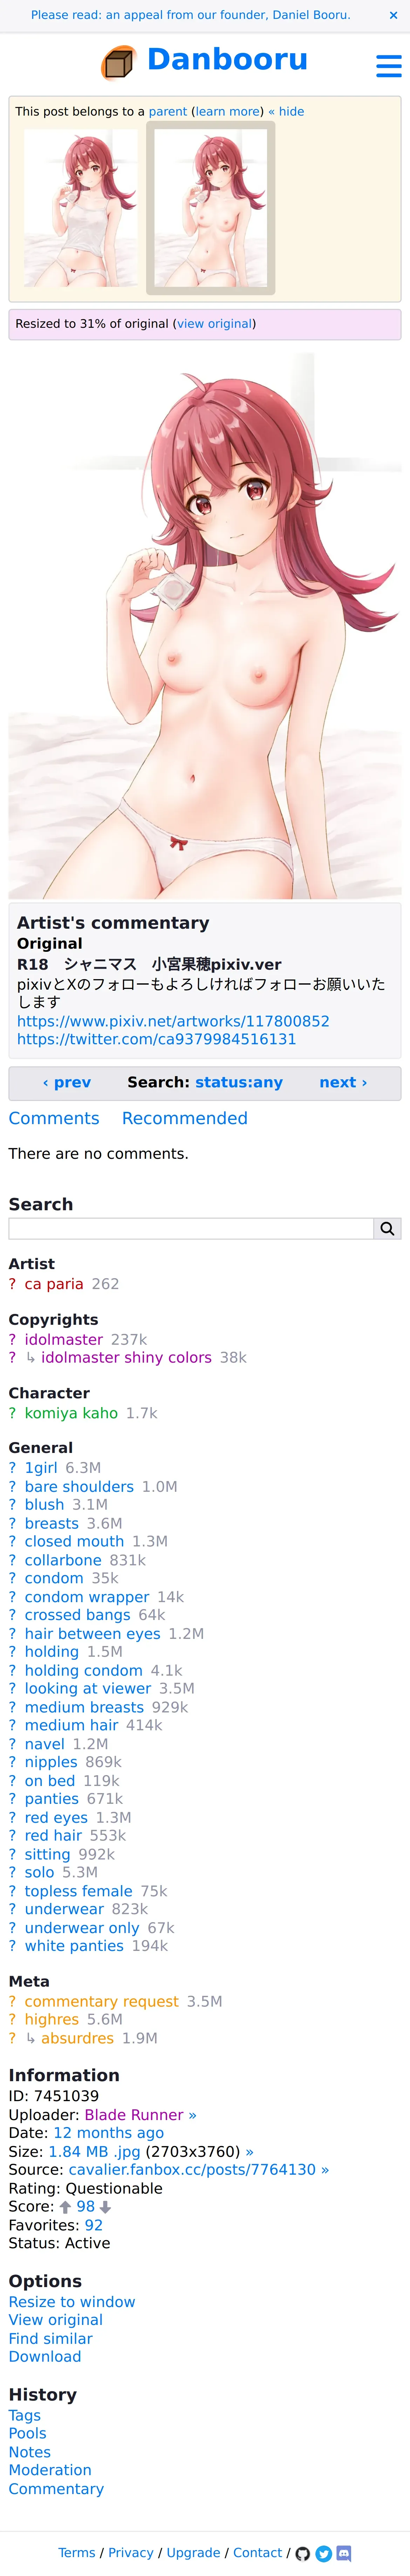410x2576 pixels.
Task: Switch to the Comments tab
Action: (54, 1118)
